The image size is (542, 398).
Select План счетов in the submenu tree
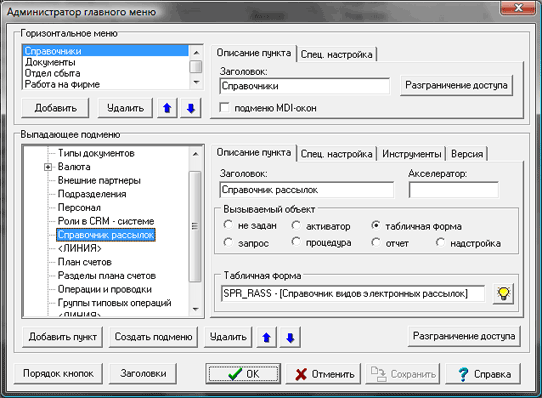click(x=85, y=262)
